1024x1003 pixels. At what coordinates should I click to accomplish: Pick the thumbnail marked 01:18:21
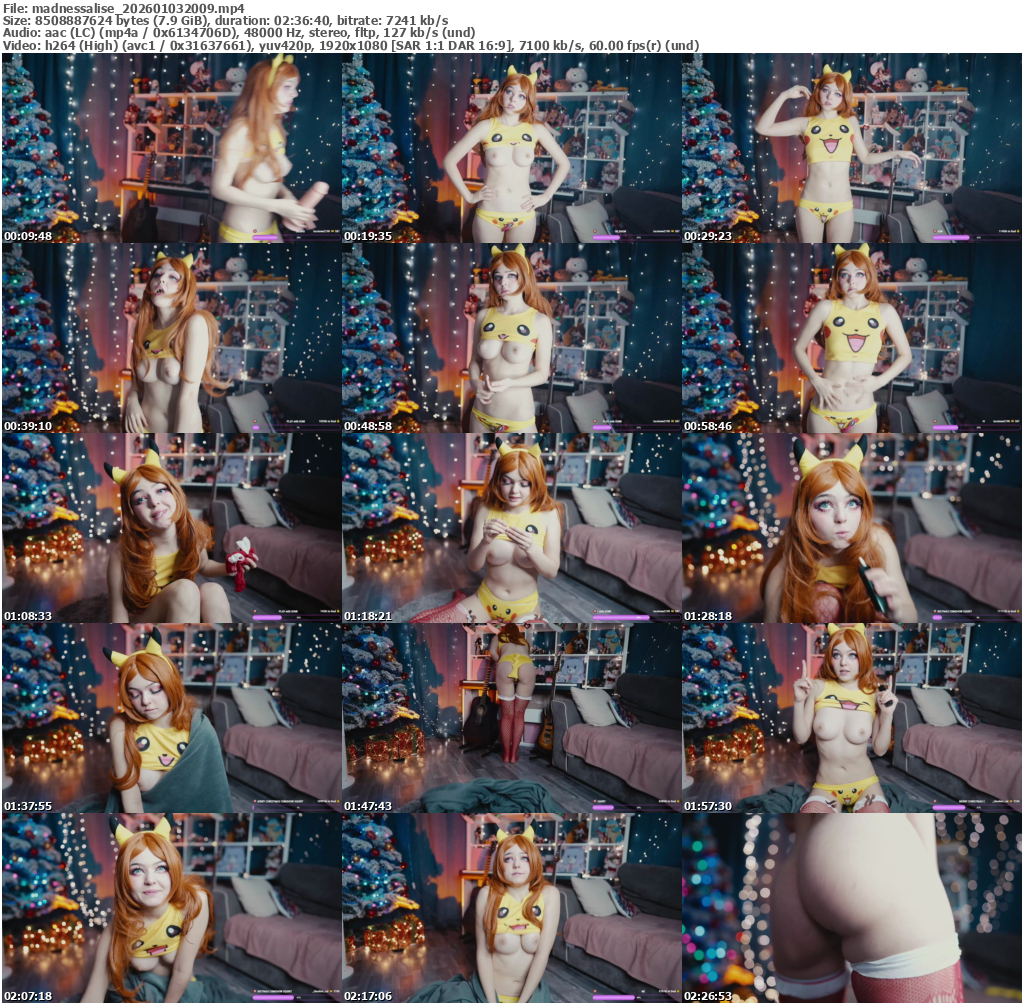pos(511,528)
